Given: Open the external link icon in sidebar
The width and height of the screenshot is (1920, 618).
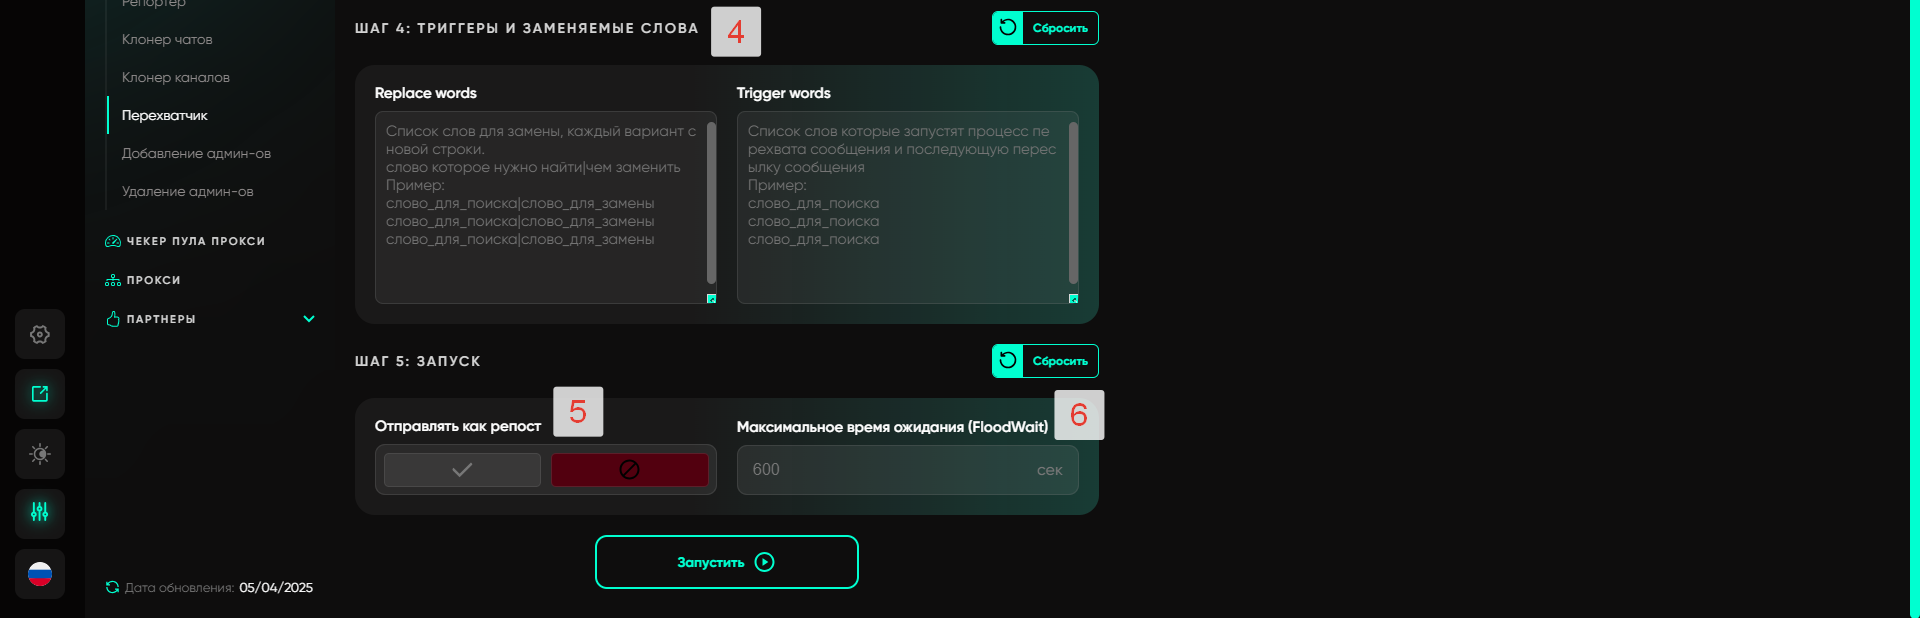Looking at the screenshot, I should (x=40, y=394).
